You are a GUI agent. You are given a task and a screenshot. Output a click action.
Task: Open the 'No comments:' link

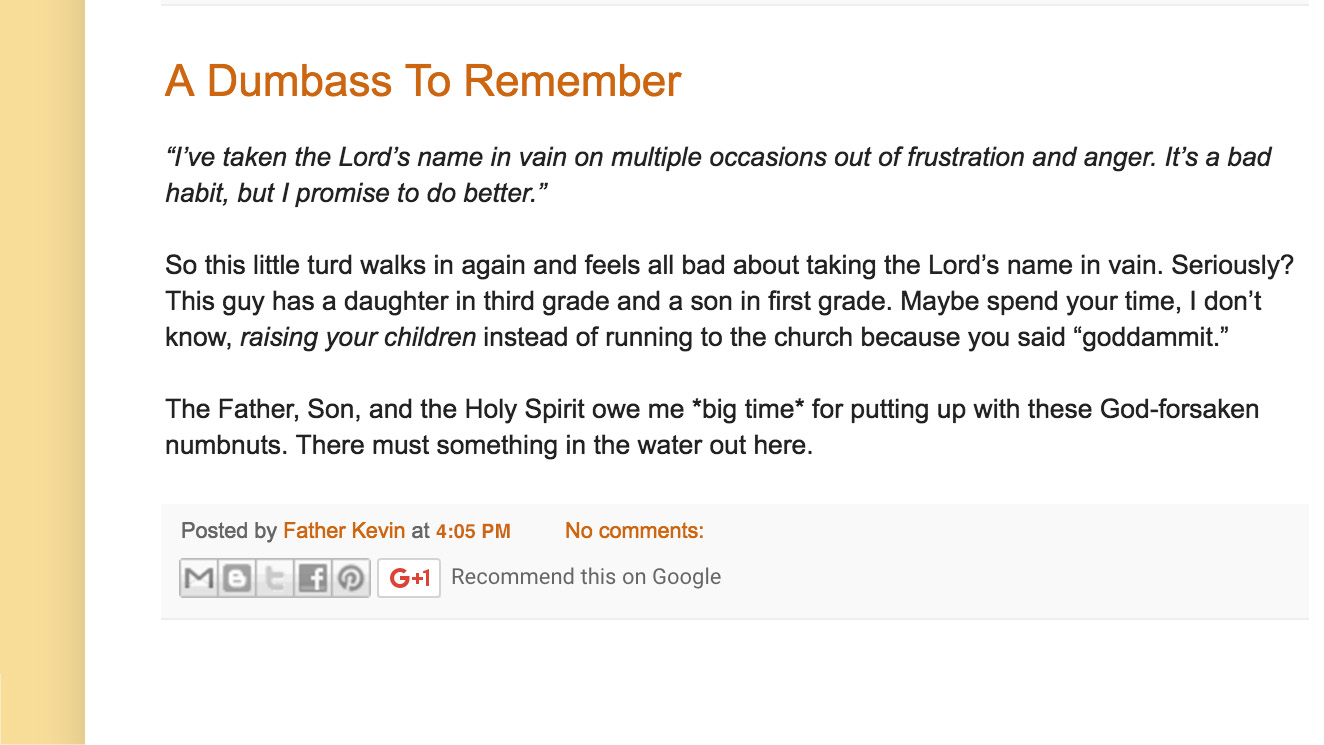(634, 531)
